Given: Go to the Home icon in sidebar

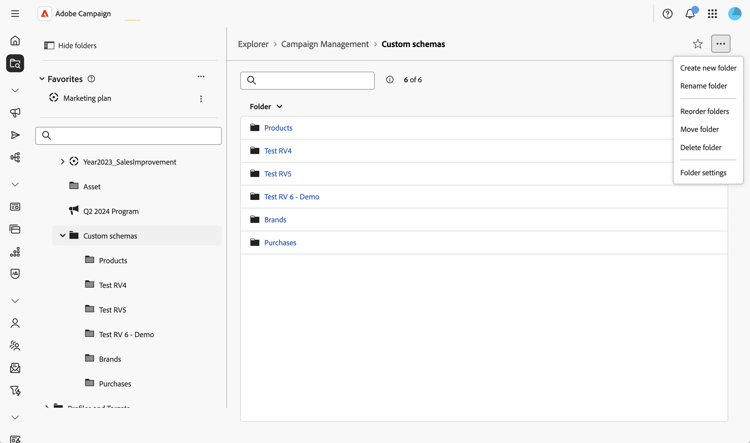Looking at the screenshot, I should pos(15,41).
